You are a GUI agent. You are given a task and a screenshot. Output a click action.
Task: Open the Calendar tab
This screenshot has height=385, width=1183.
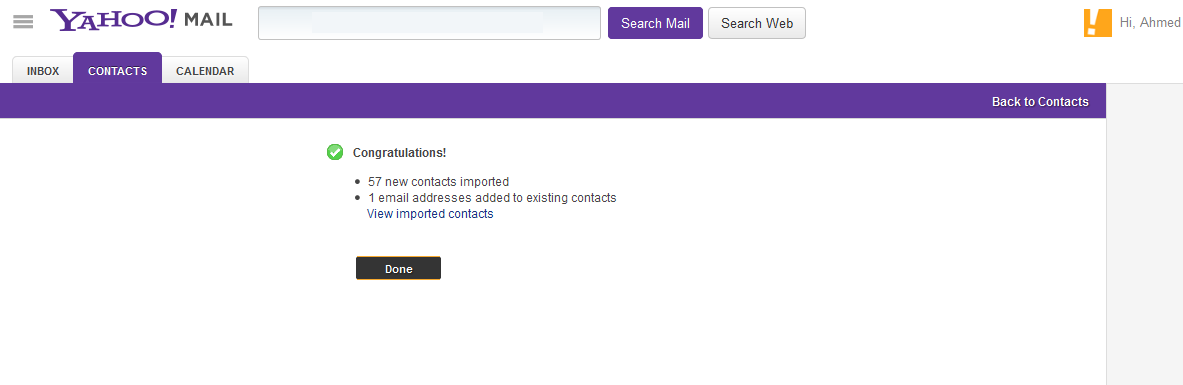tap(205, 71)
